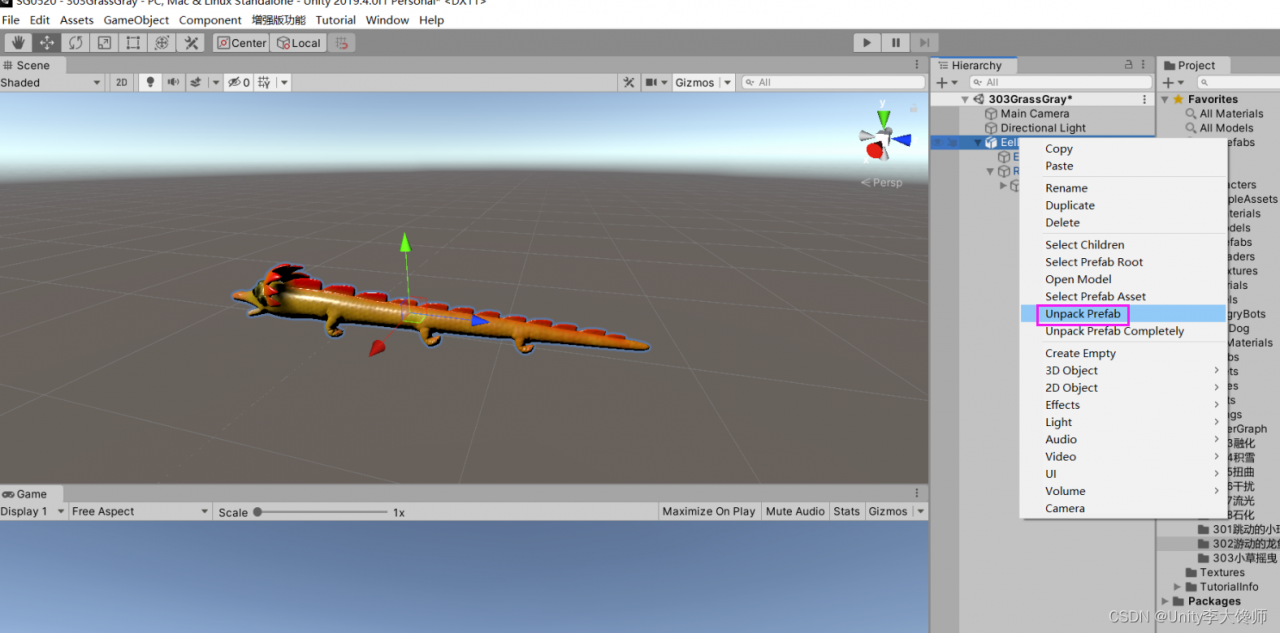Toggle Maximize On Play
The height and width of the screenshot is (633, 1280).
709,511
